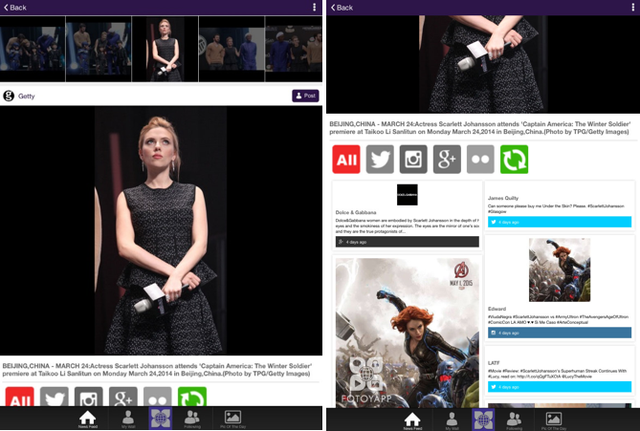Screen dimensions: 640x431
Task: Open the three-dot menu on left screen
Action: coord(314,7)
